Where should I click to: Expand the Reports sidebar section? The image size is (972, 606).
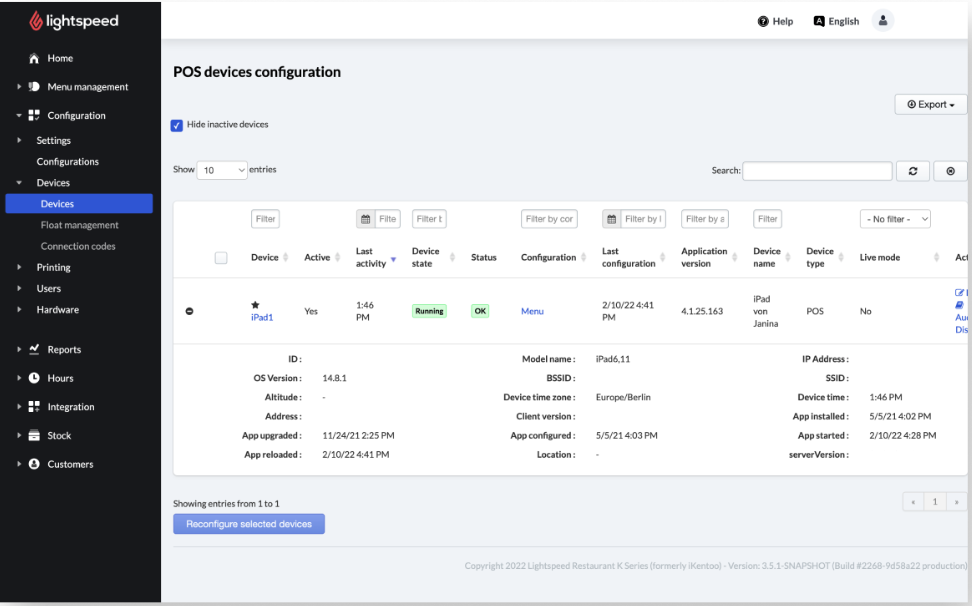pyautogui.click(x=64, y=350)
